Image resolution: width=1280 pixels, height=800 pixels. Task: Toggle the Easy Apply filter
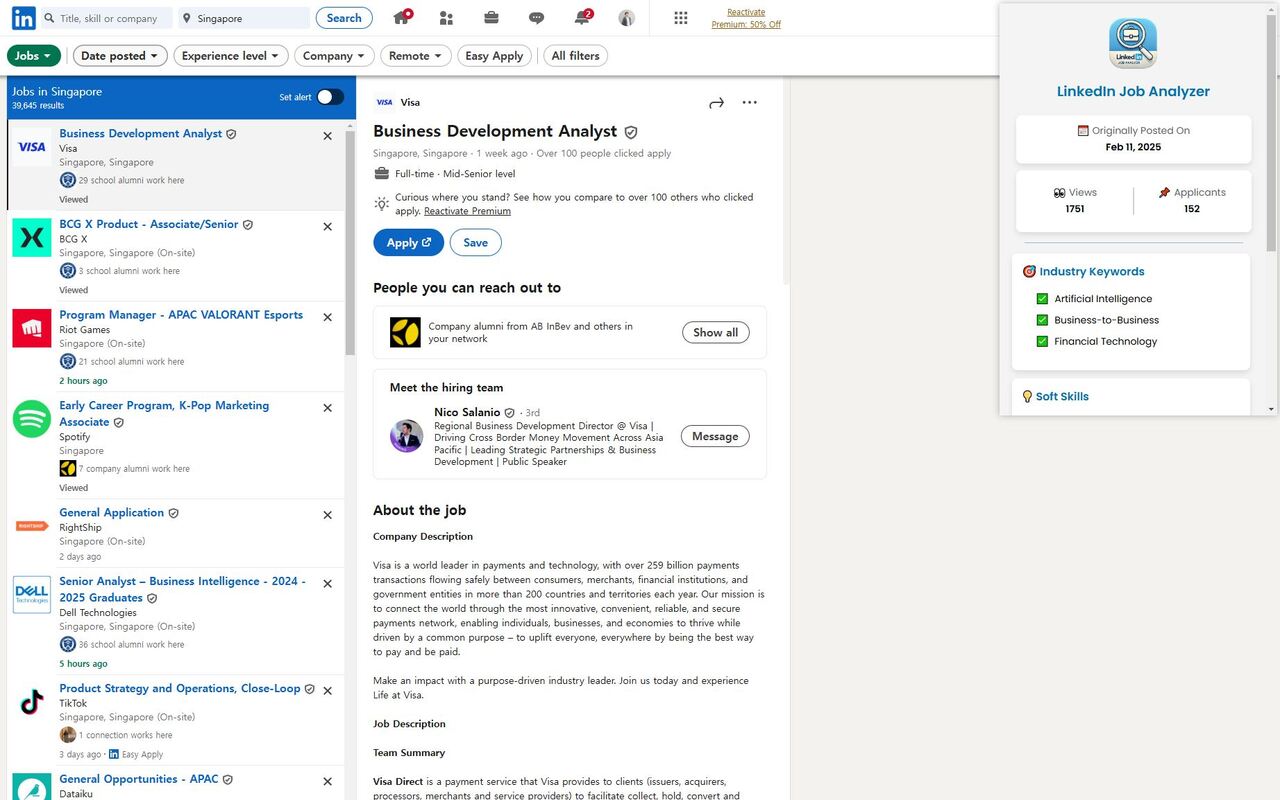click(495, 56)
